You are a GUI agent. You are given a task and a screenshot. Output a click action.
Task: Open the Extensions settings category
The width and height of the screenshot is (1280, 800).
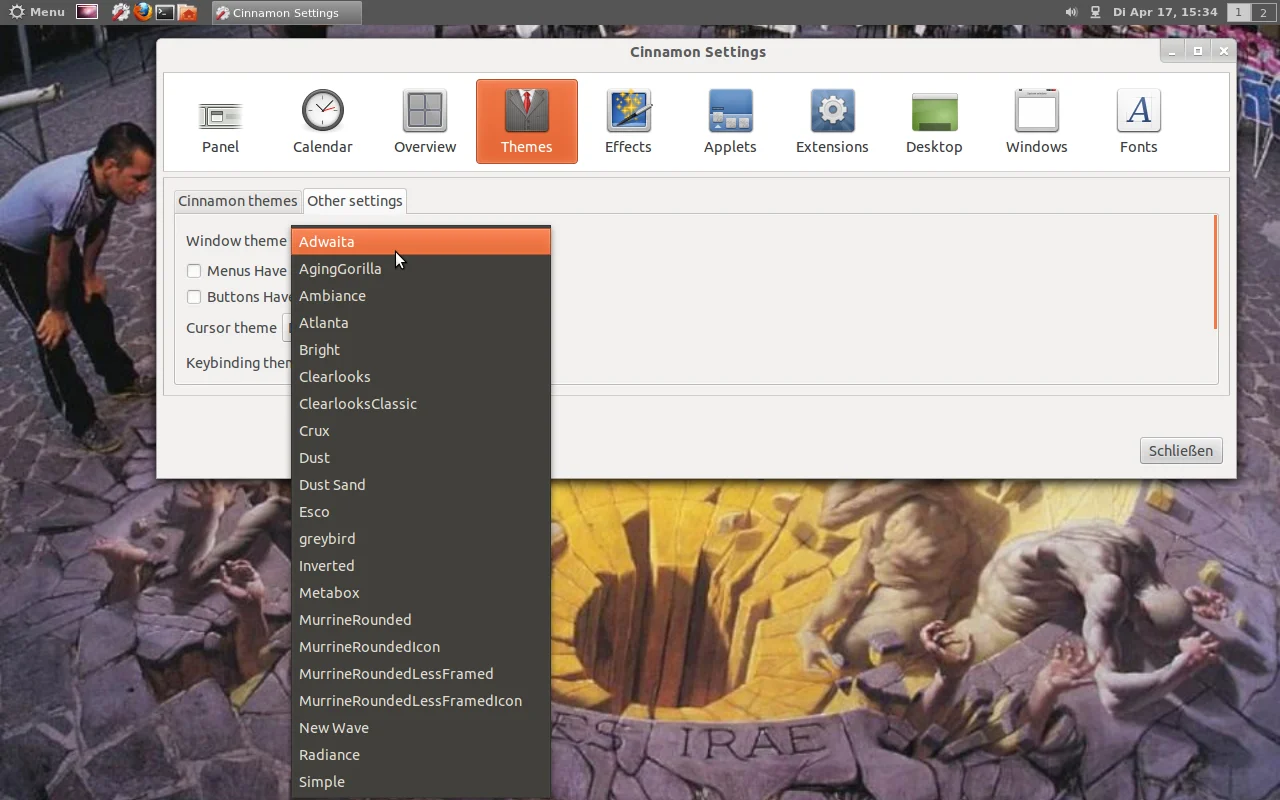832,122
